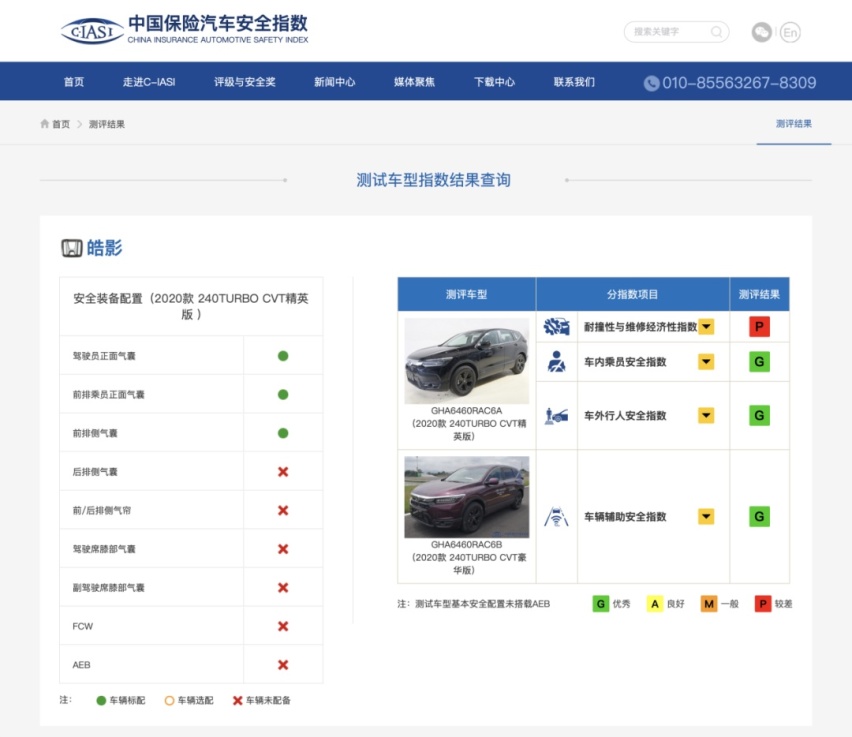This screenshot has height=737, width=852.
Task: Click the vehicle assistance safety index icon
Action: point(556,516)
